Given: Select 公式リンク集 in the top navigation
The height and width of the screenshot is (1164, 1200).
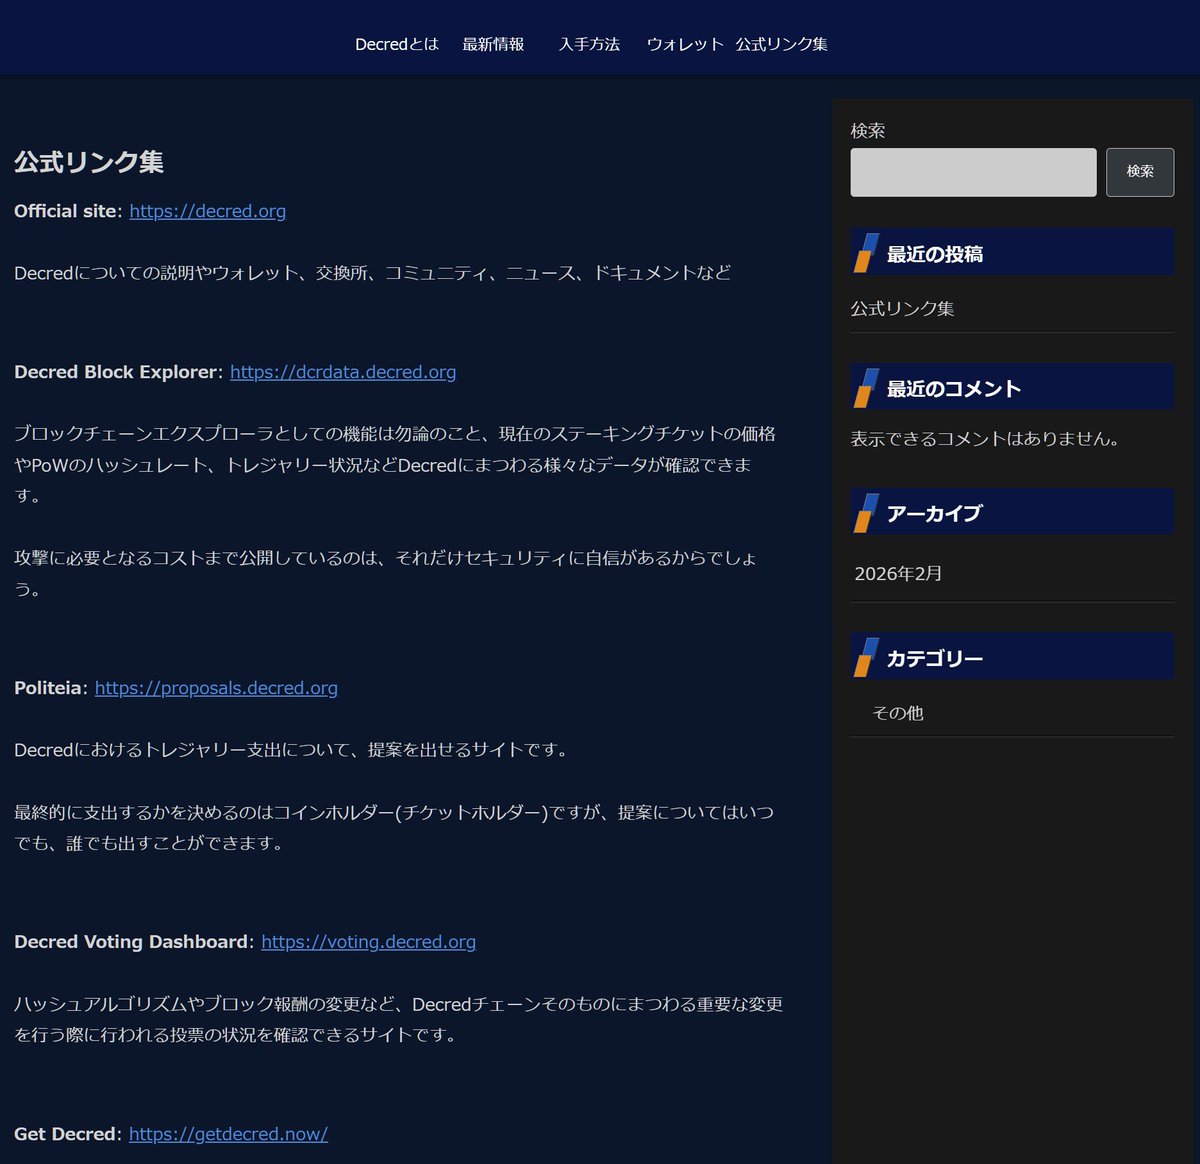Looking at the screenshot, I should 781,44.
